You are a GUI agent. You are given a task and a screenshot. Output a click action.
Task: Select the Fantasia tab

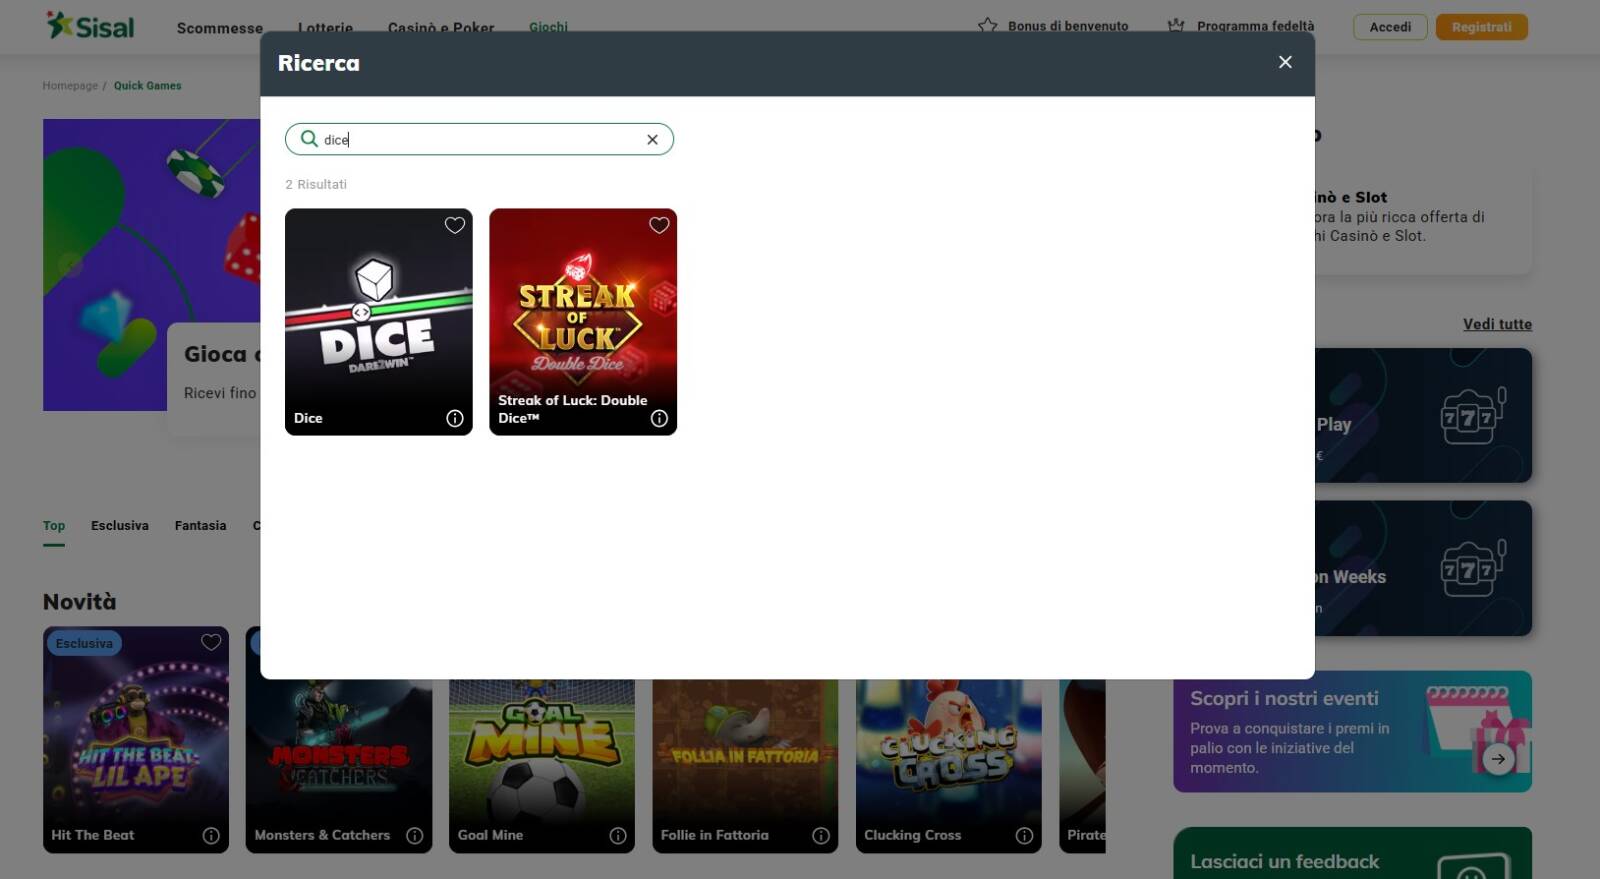(200, 525)
